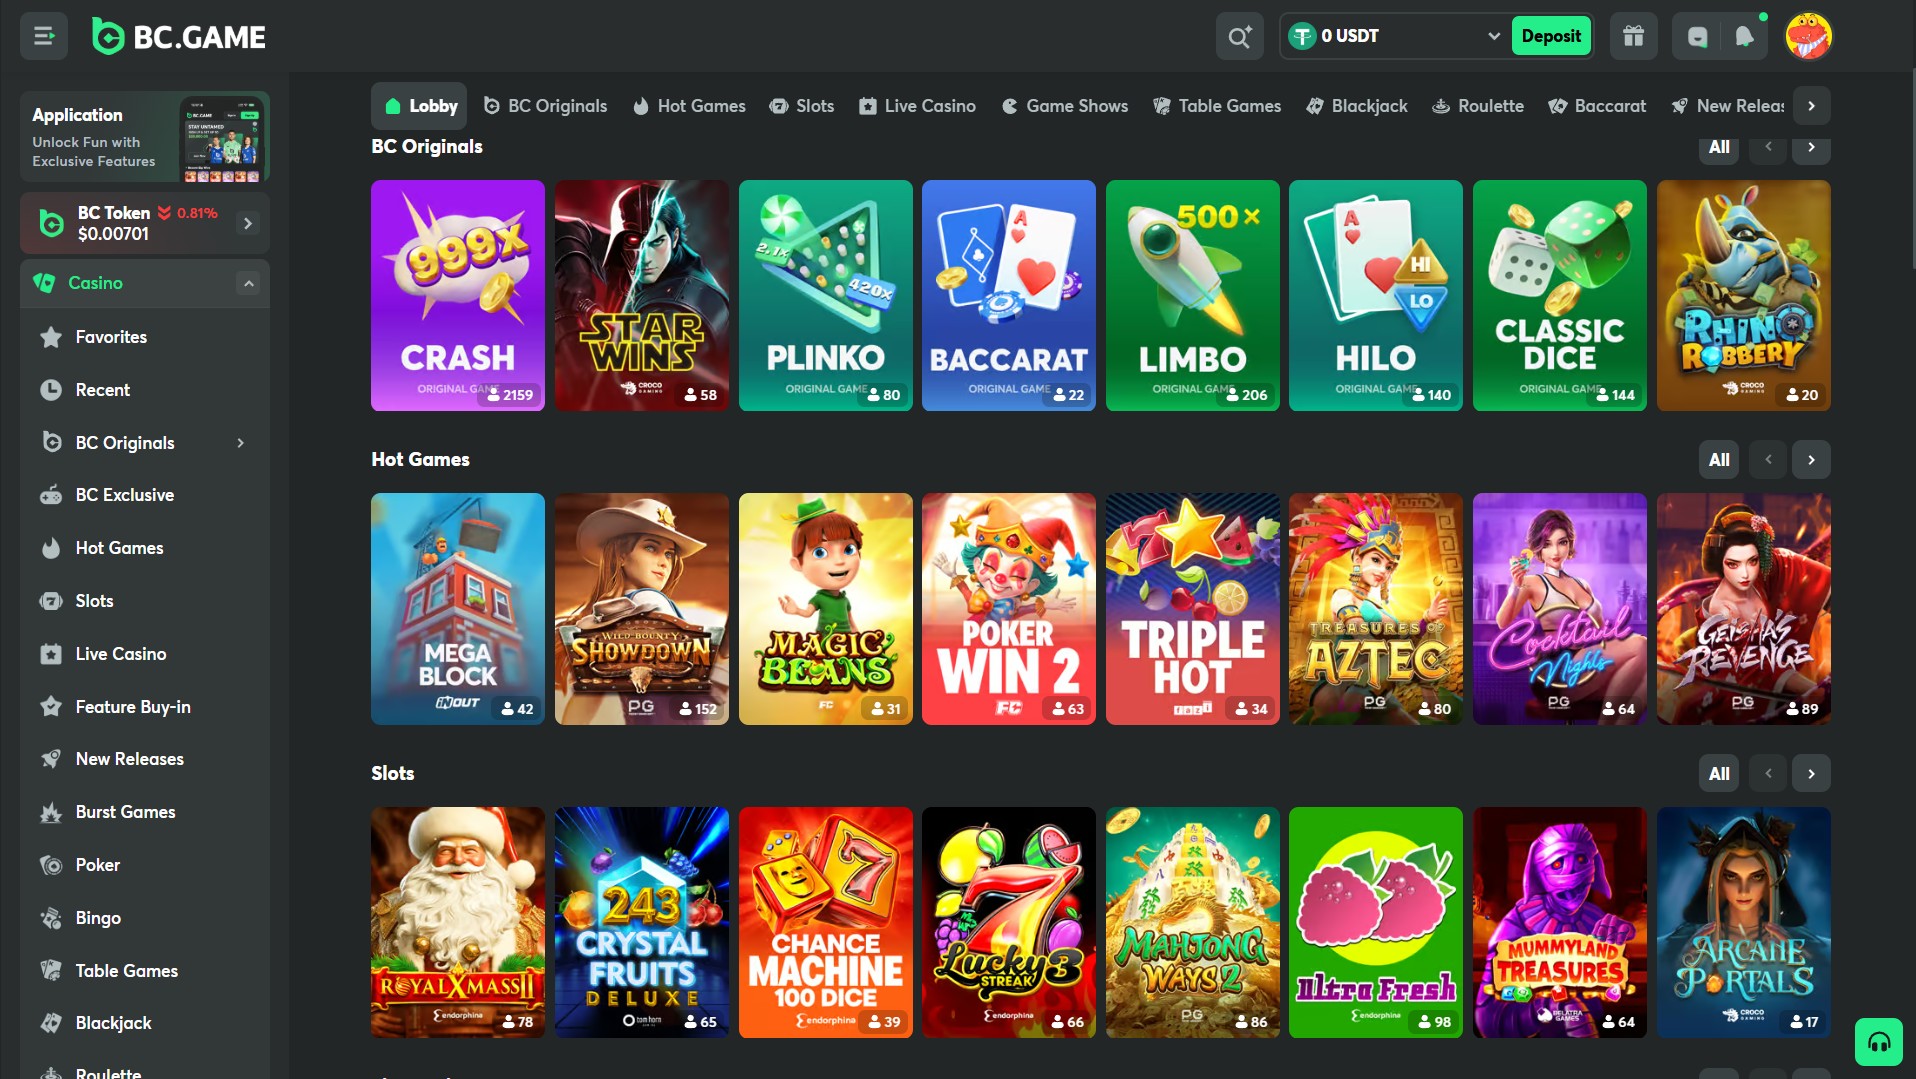Click the BC.GAME logo
The height and width of the screenshot is (1079, 1916).
coord(179,37)
